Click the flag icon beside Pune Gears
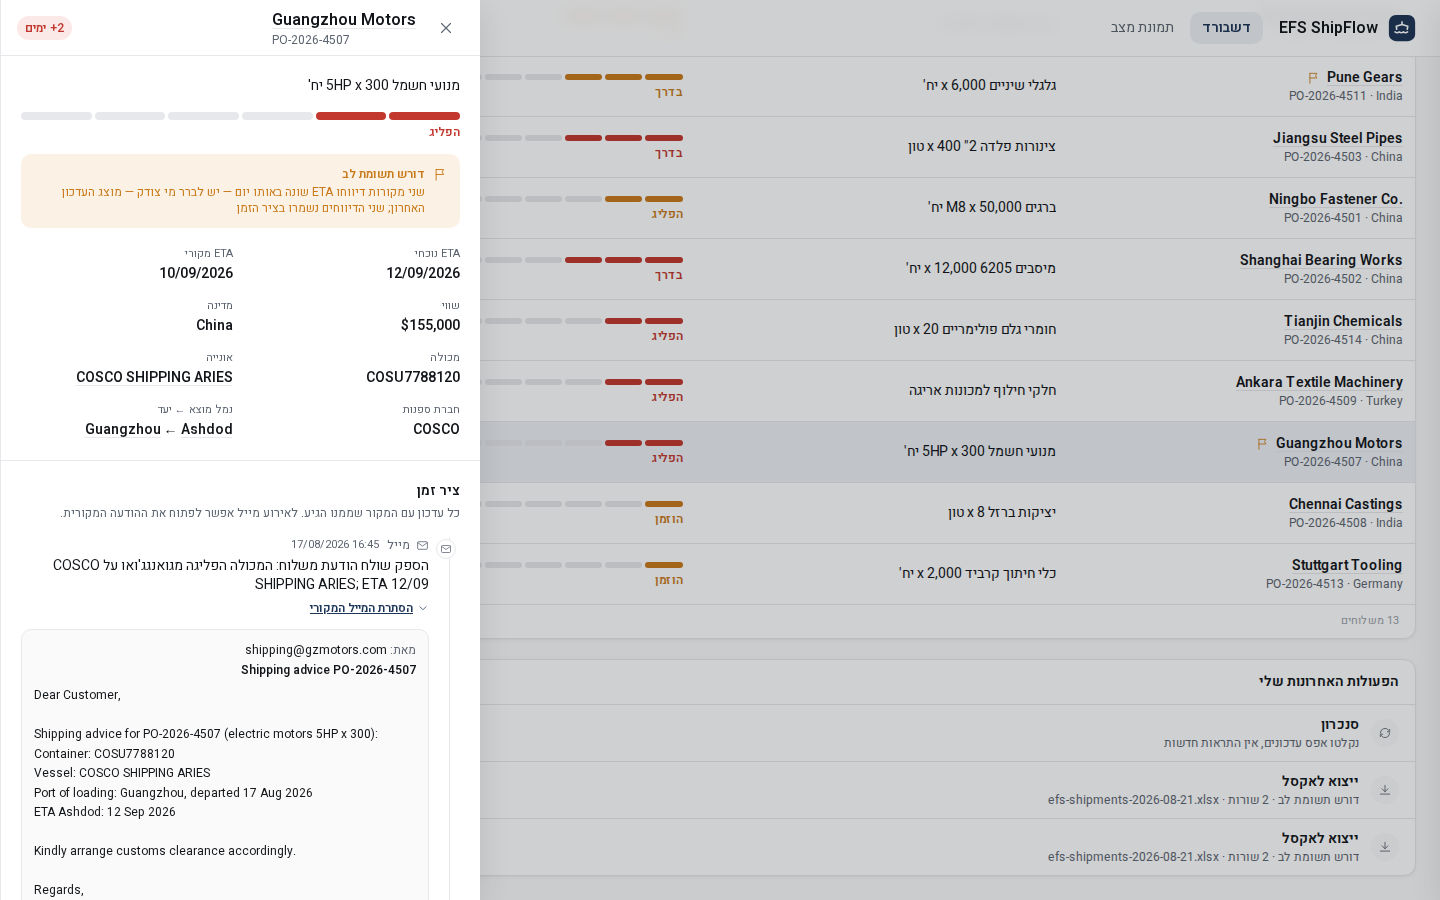1440x900 pixels. [x=1313, y=78]
